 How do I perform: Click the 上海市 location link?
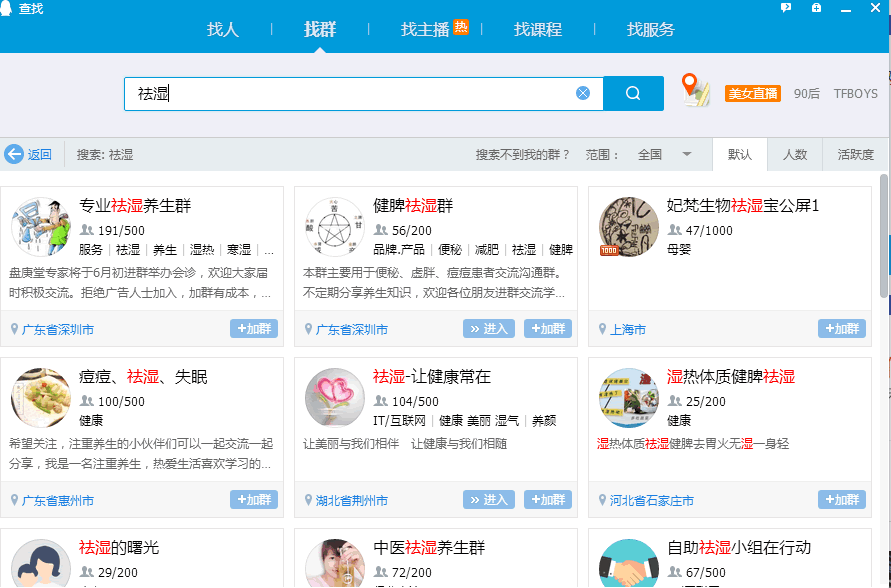click(x=628, y=328)
